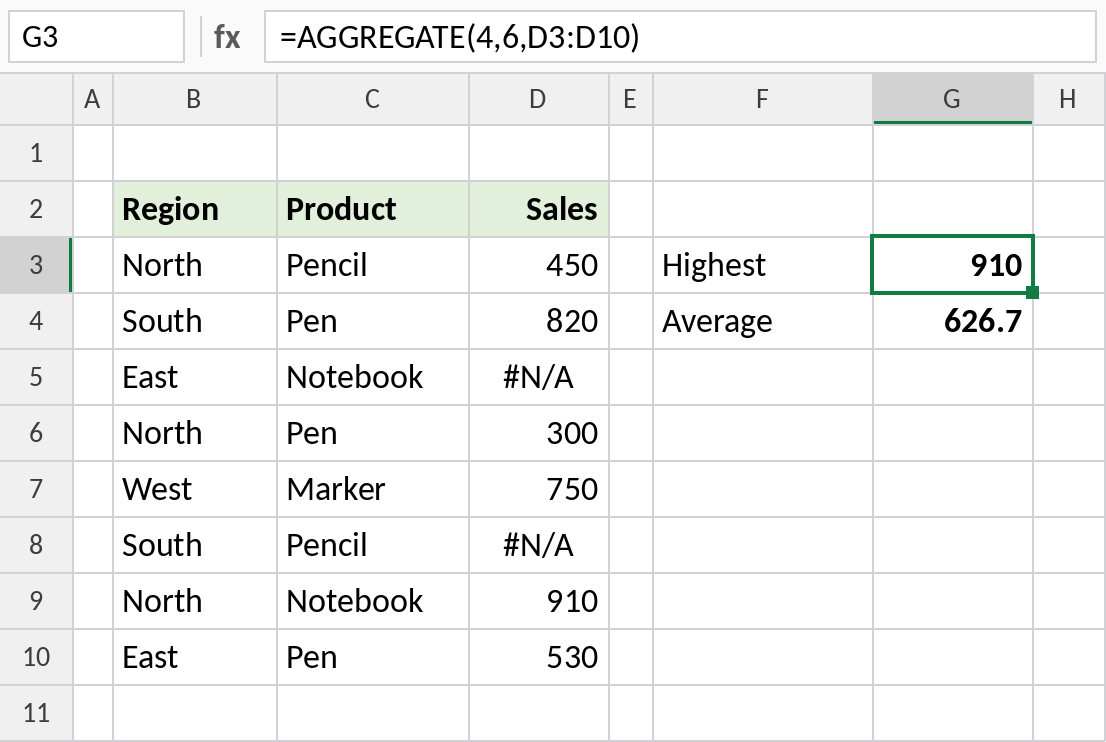Click the Region header cell
Image resolution: width=1106 pixels, height=742 pixels.
pos(195,209)
